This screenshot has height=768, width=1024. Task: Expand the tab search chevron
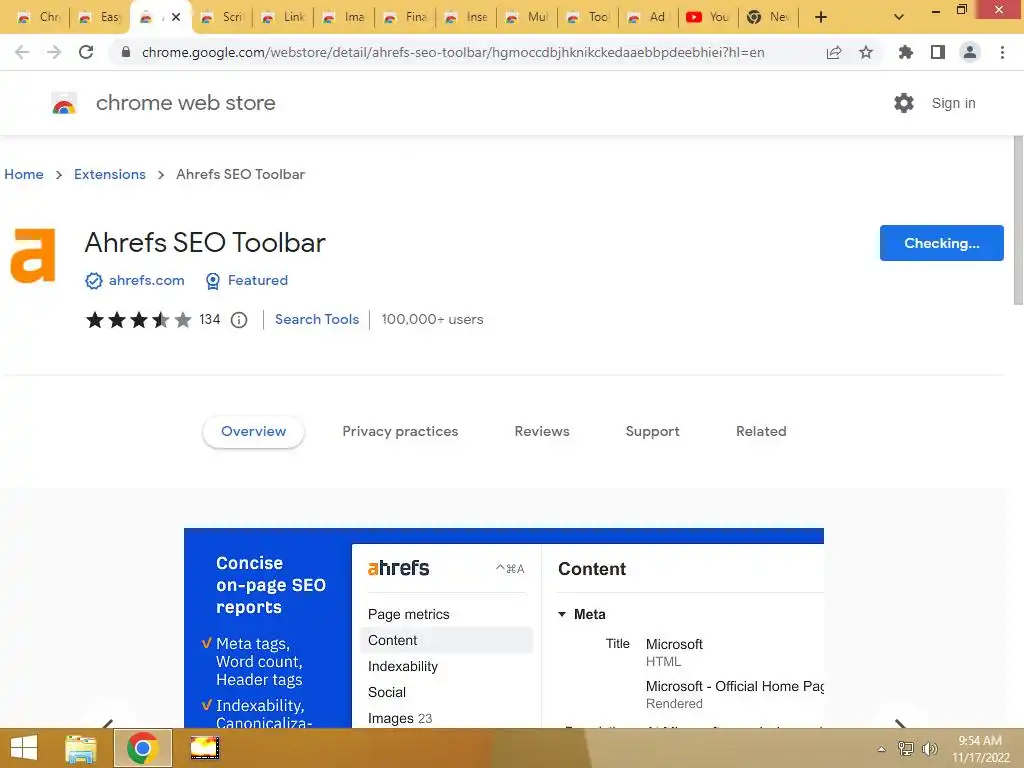click(899, 17)
